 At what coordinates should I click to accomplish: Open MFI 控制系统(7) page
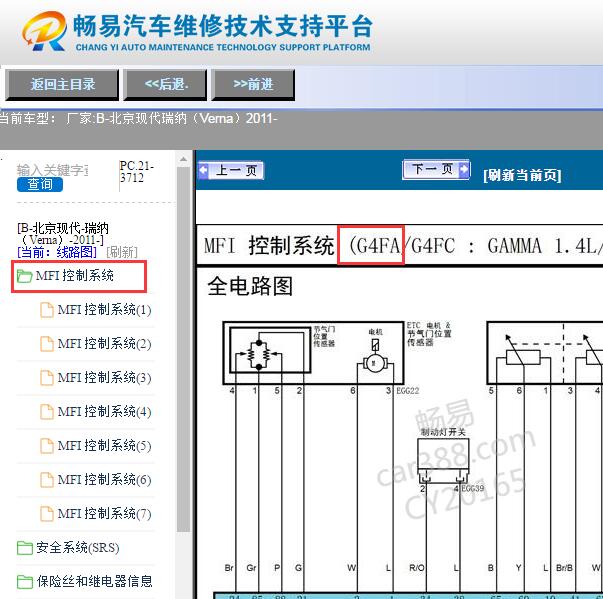pos(104,514)
